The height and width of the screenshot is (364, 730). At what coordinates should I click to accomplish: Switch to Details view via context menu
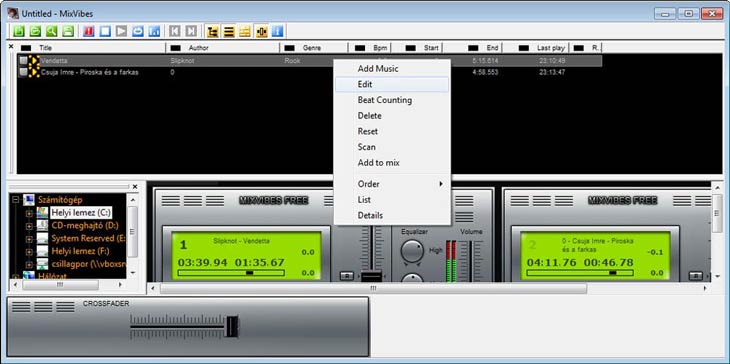click(392, 215)
